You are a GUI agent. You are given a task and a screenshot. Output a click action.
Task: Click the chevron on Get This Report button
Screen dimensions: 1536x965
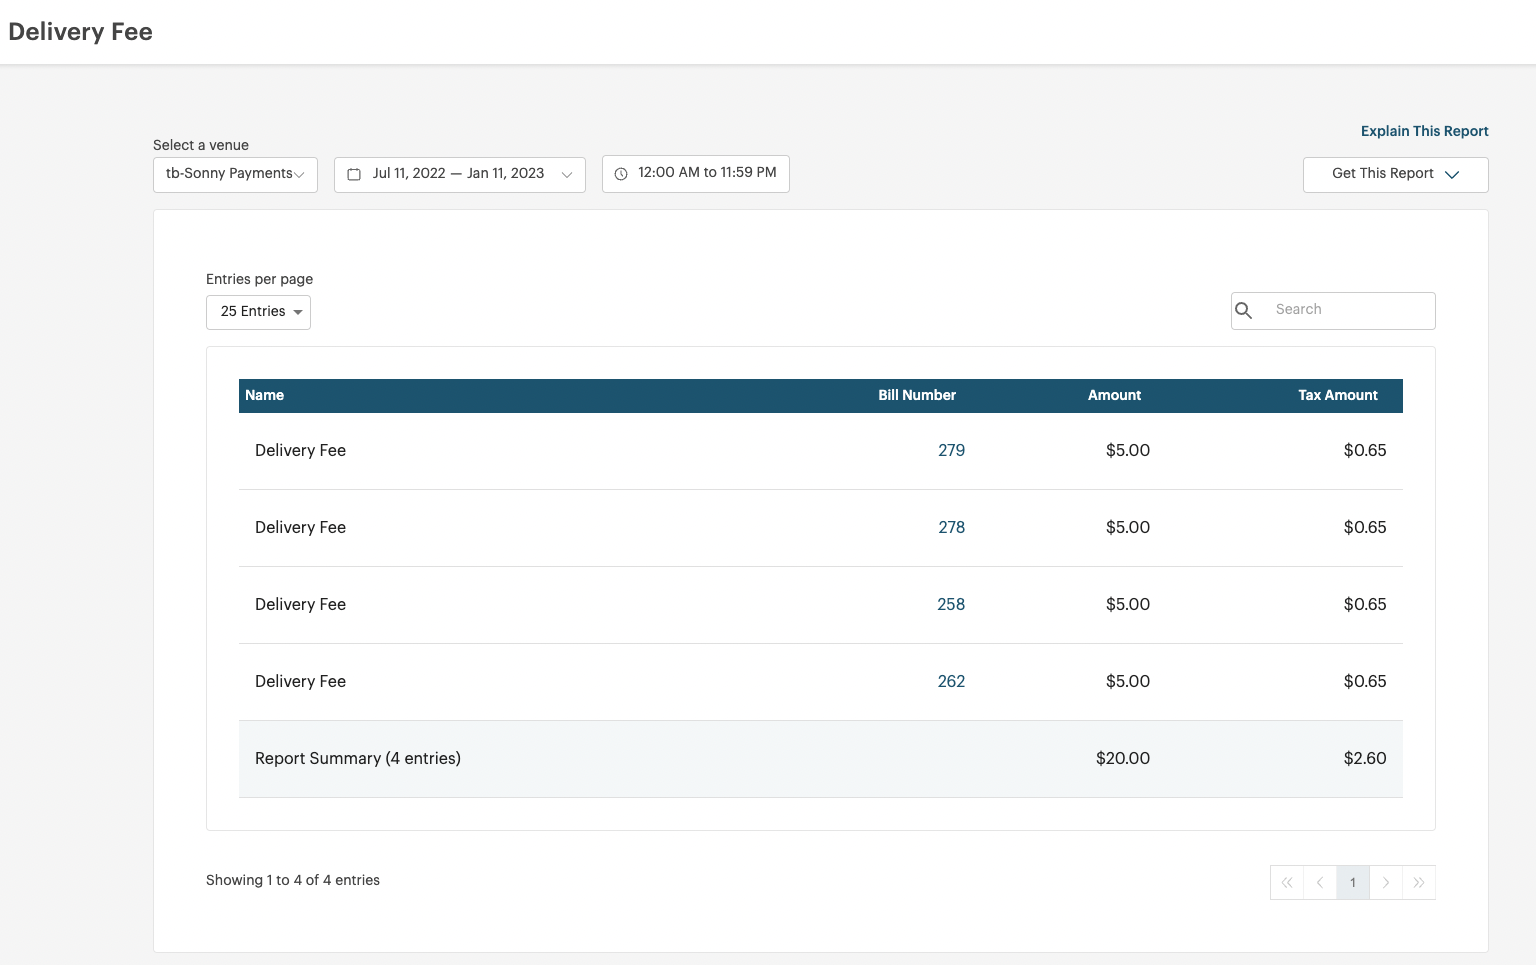coord(1453,174)
